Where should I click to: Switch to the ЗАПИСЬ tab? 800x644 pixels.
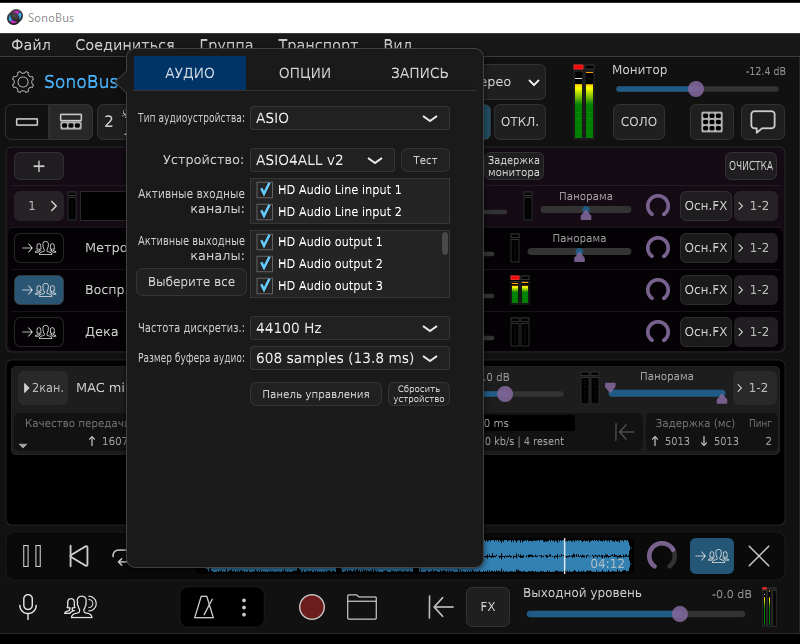point(419,73)
